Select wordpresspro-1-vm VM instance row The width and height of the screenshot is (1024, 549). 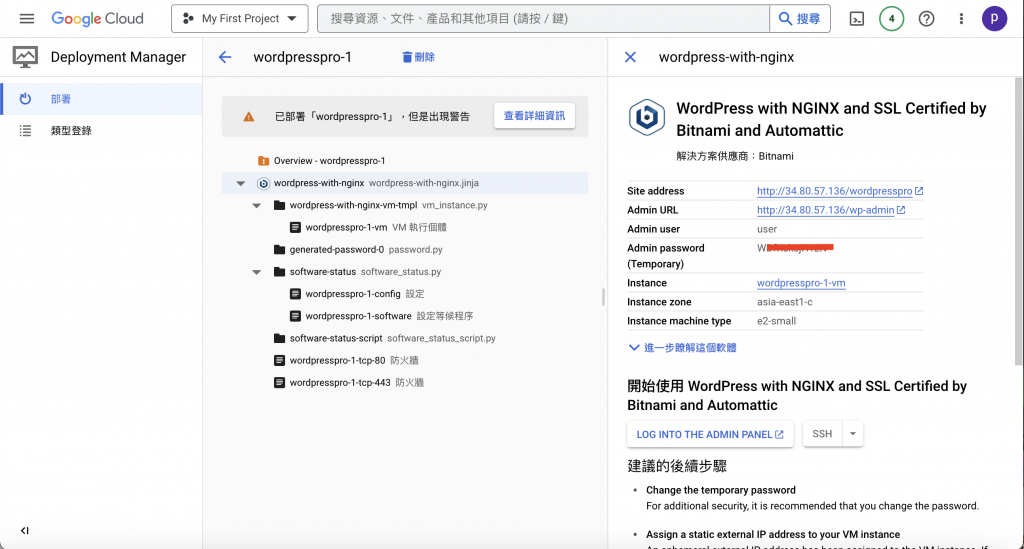point(405,227)
